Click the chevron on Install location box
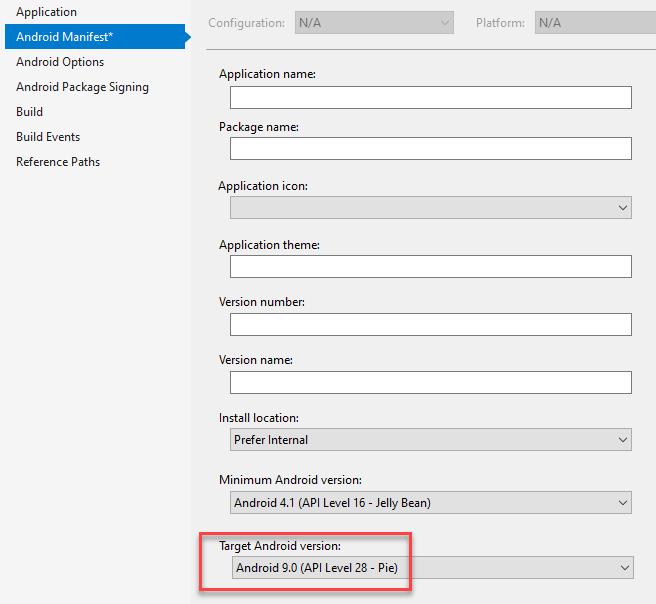Viewport: 656px width, 604px height. tap(623, 440)
